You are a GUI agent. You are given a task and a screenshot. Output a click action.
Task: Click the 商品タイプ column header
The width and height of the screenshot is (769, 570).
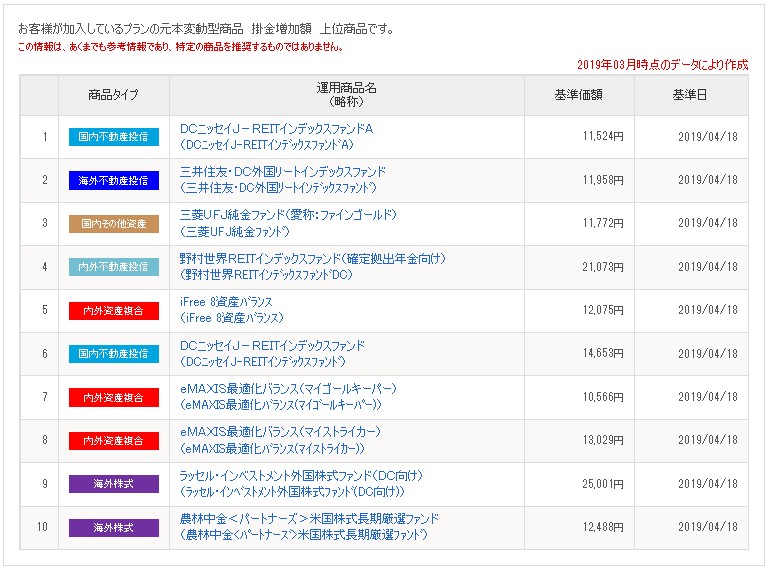pos(113,95)
